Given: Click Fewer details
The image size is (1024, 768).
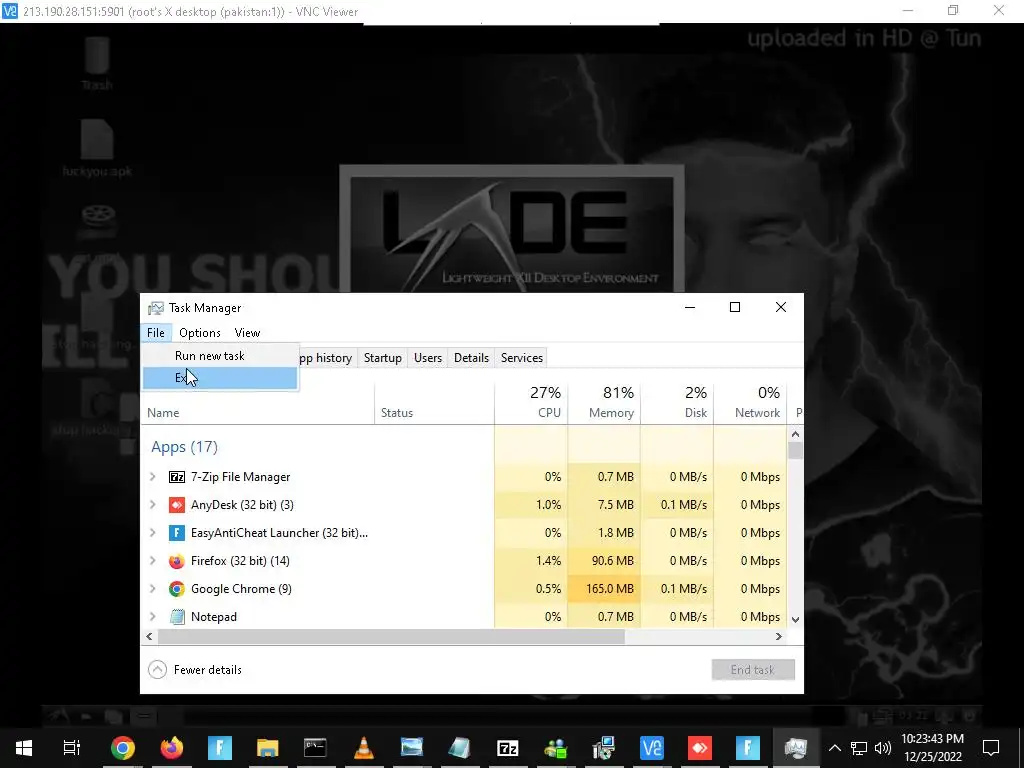Looking at the screenshot, I should pyautogui.click(x=208, y=670).
